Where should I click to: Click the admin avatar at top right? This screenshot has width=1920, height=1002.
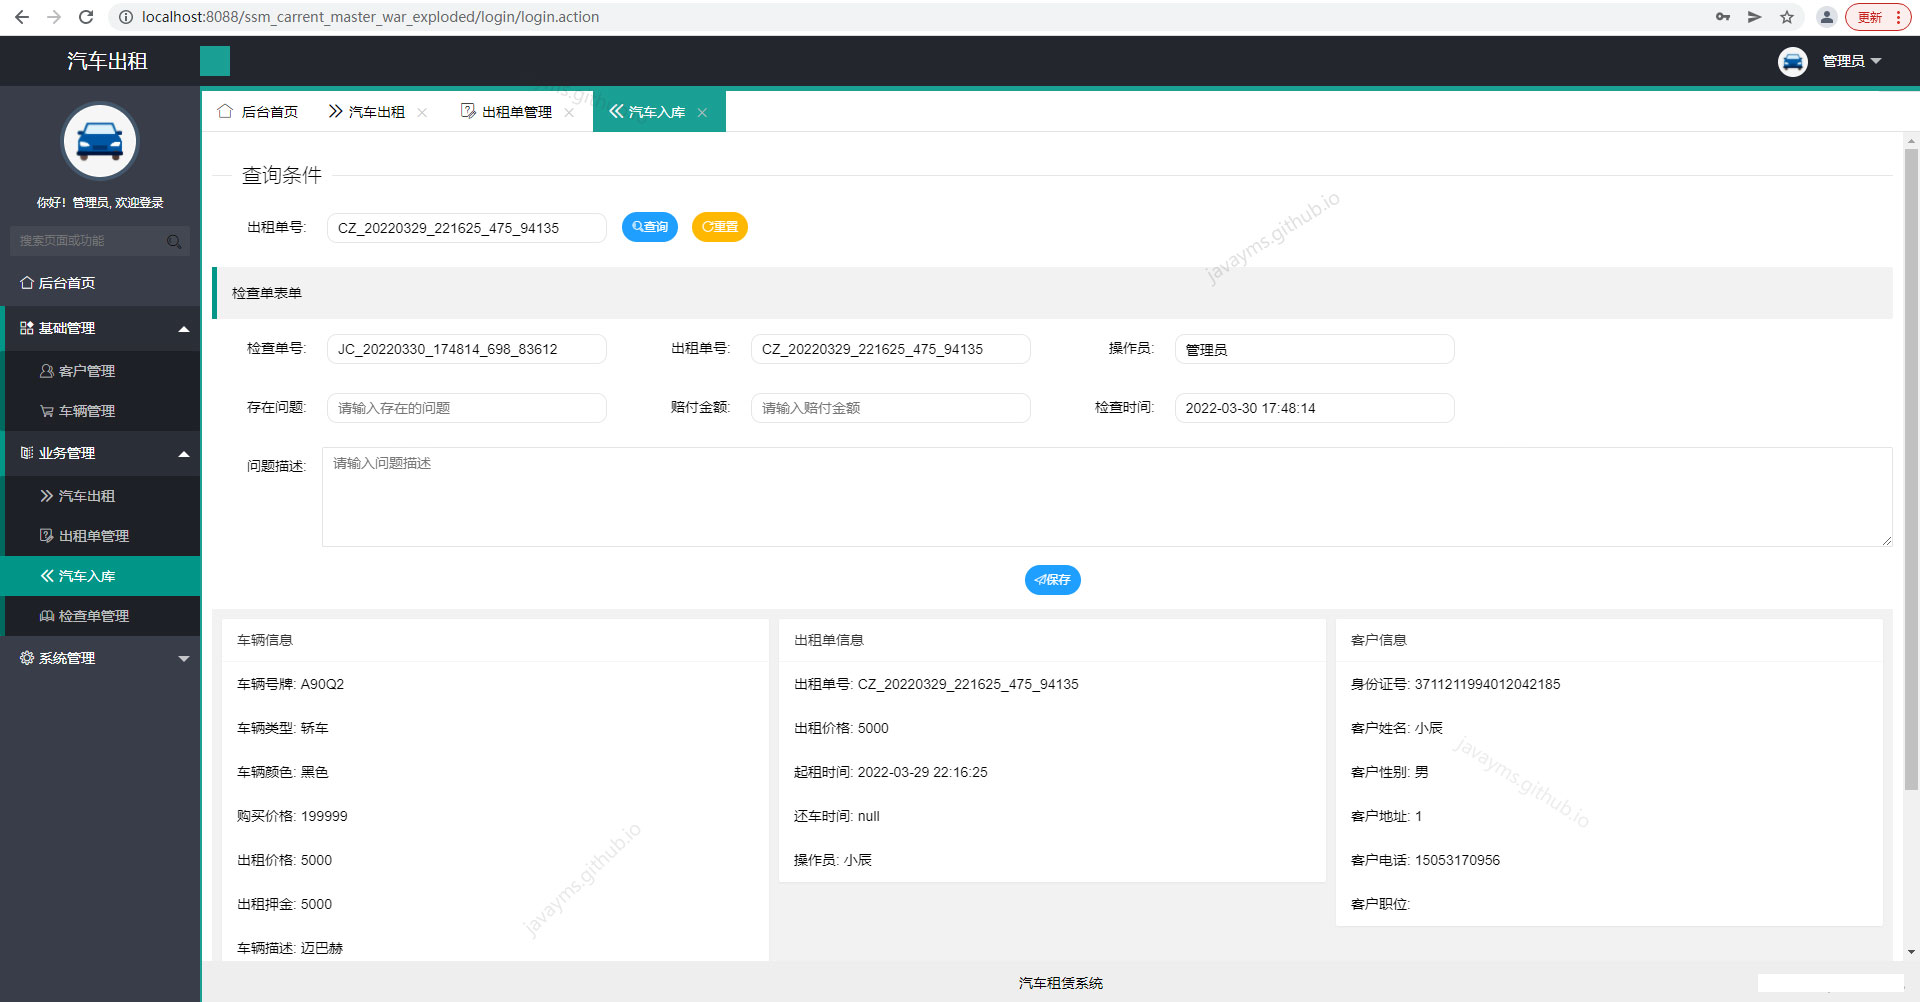click(1792, 61)
